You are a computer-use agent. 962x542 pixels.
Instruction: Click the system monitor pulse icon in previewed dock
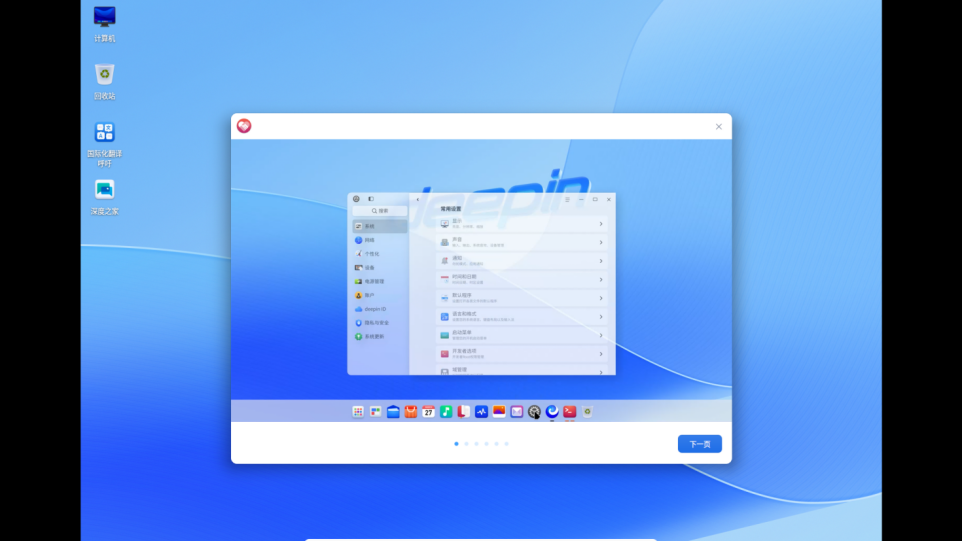coord(482,412)
